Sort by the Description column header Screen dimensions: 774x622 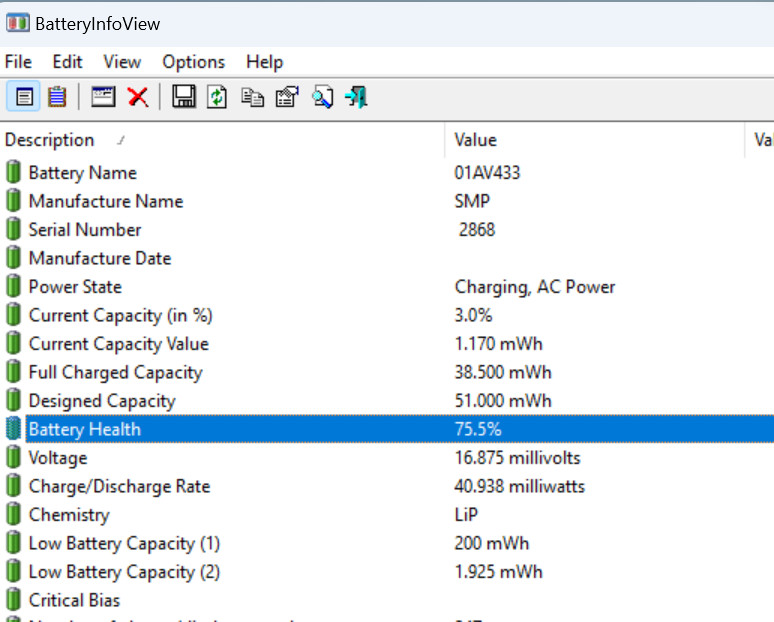point(50,140)
